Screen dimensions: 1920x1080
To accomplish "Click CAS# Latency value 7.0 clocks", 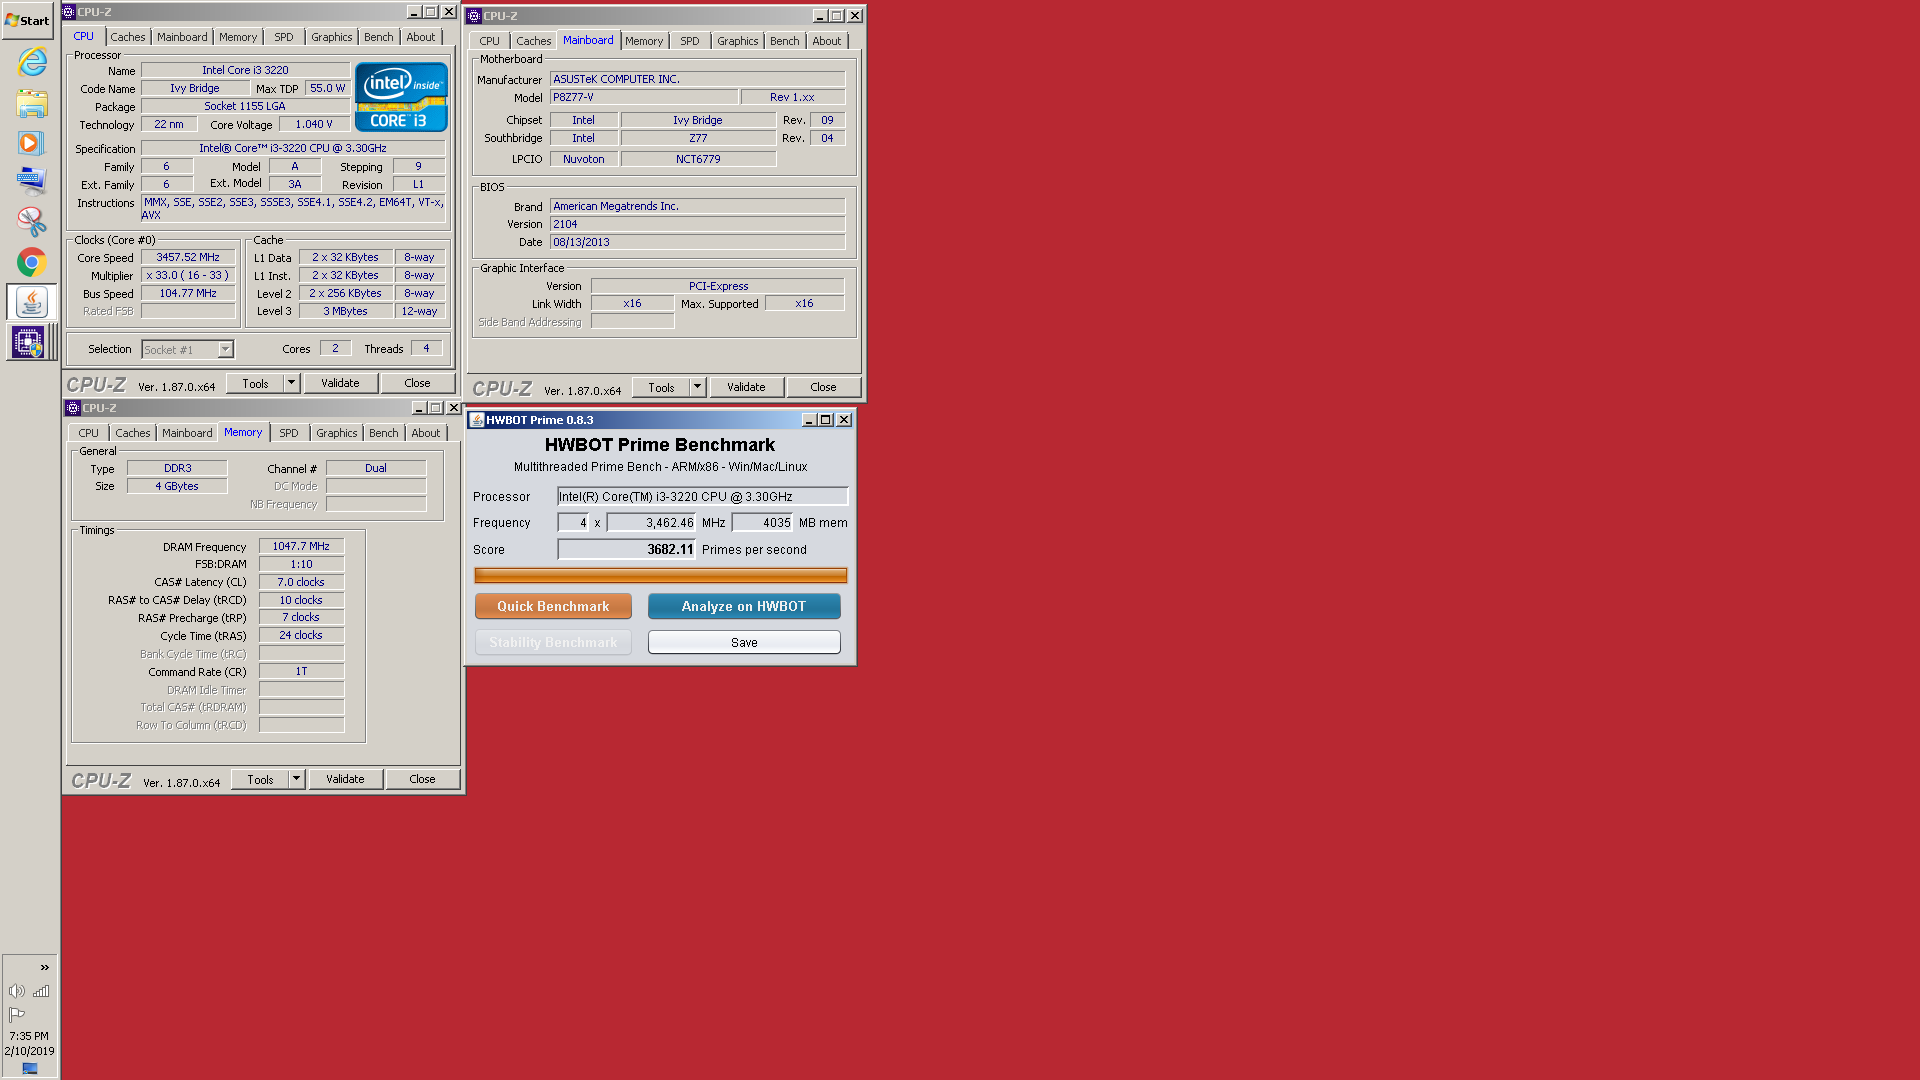I will point(301,582).
